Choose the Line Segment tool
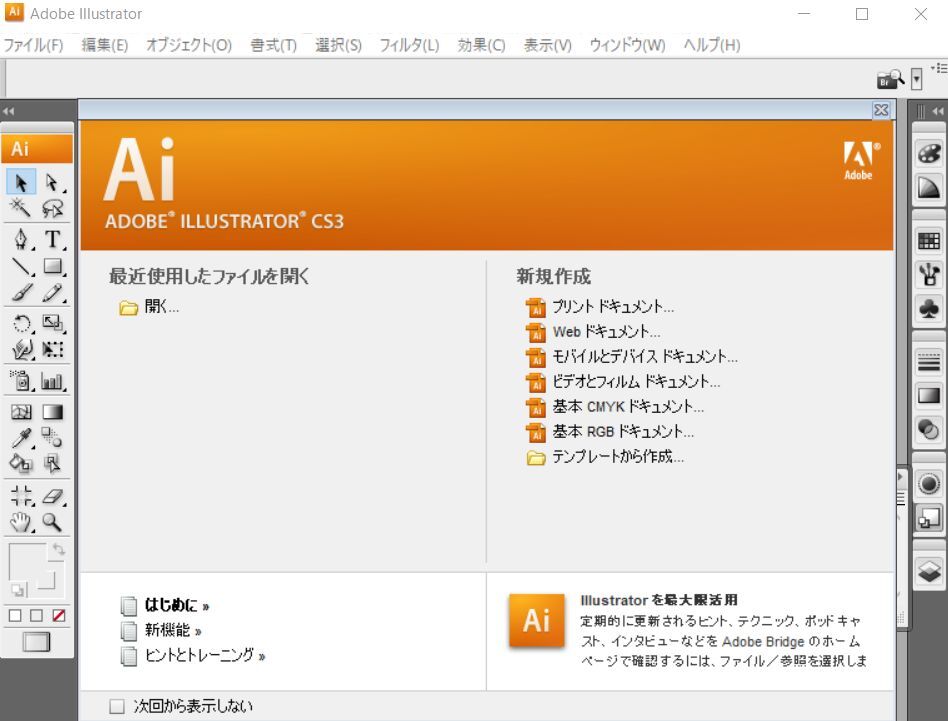948x721 pixels. click(x=21, y=266)
